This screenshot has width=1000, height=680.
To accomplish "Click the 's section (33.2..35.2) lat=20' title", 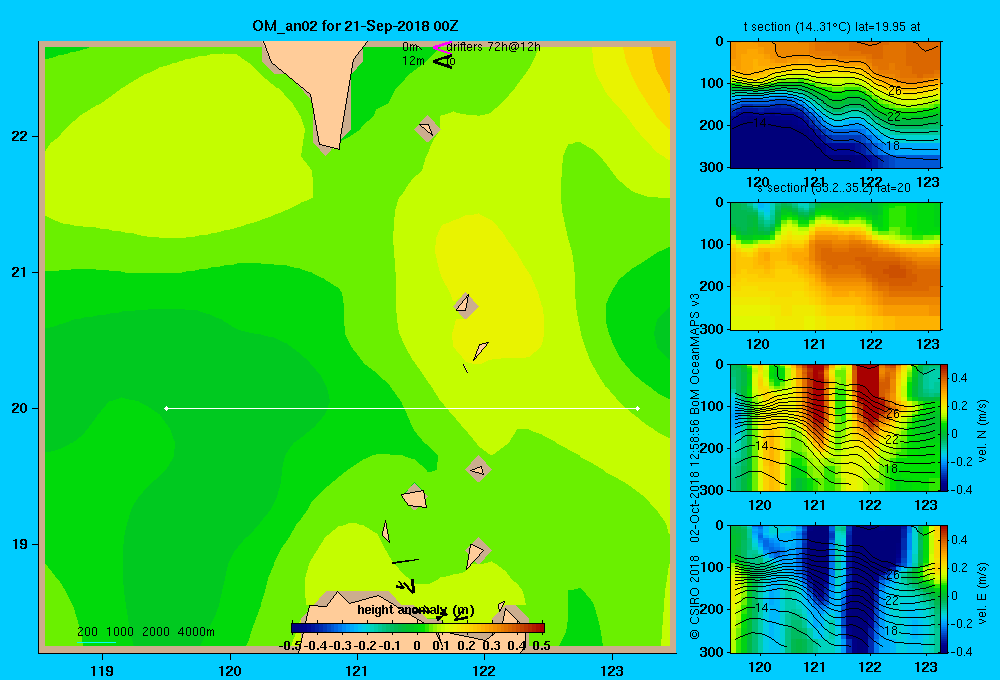I will (x=834, y=188).
